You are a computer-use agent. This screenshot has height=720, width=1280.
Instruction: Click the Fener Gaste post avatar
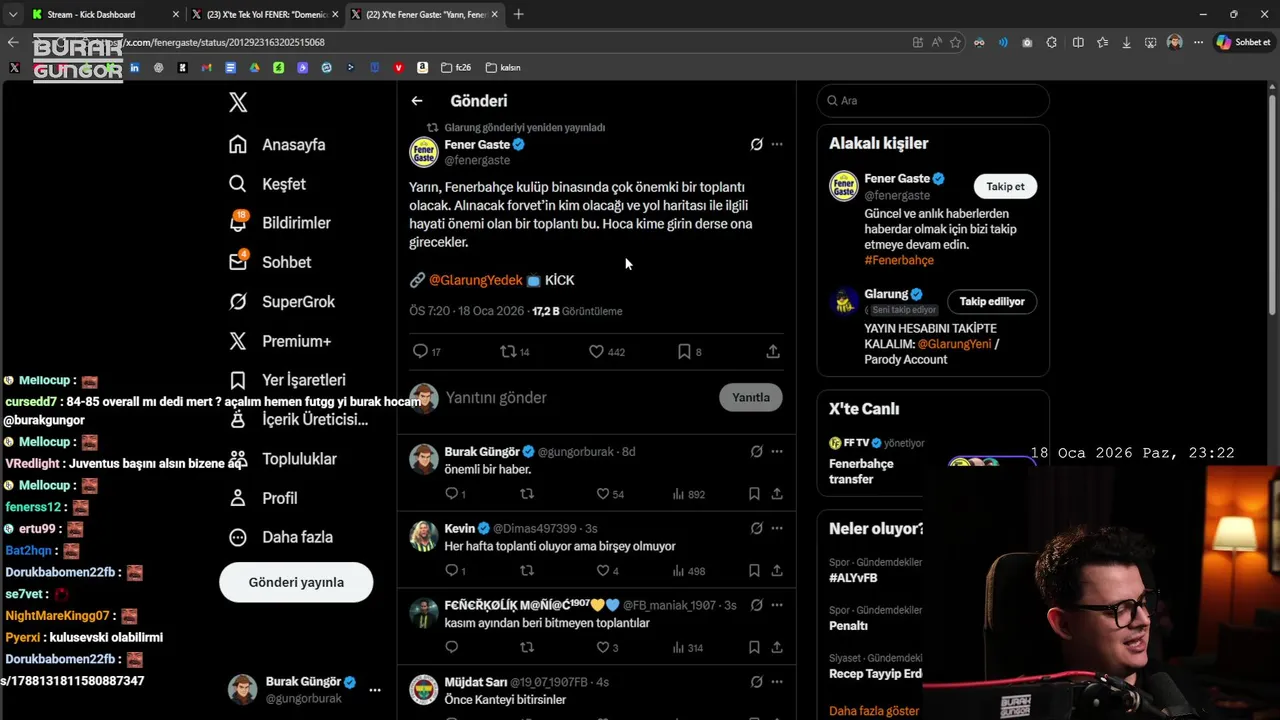424,152
